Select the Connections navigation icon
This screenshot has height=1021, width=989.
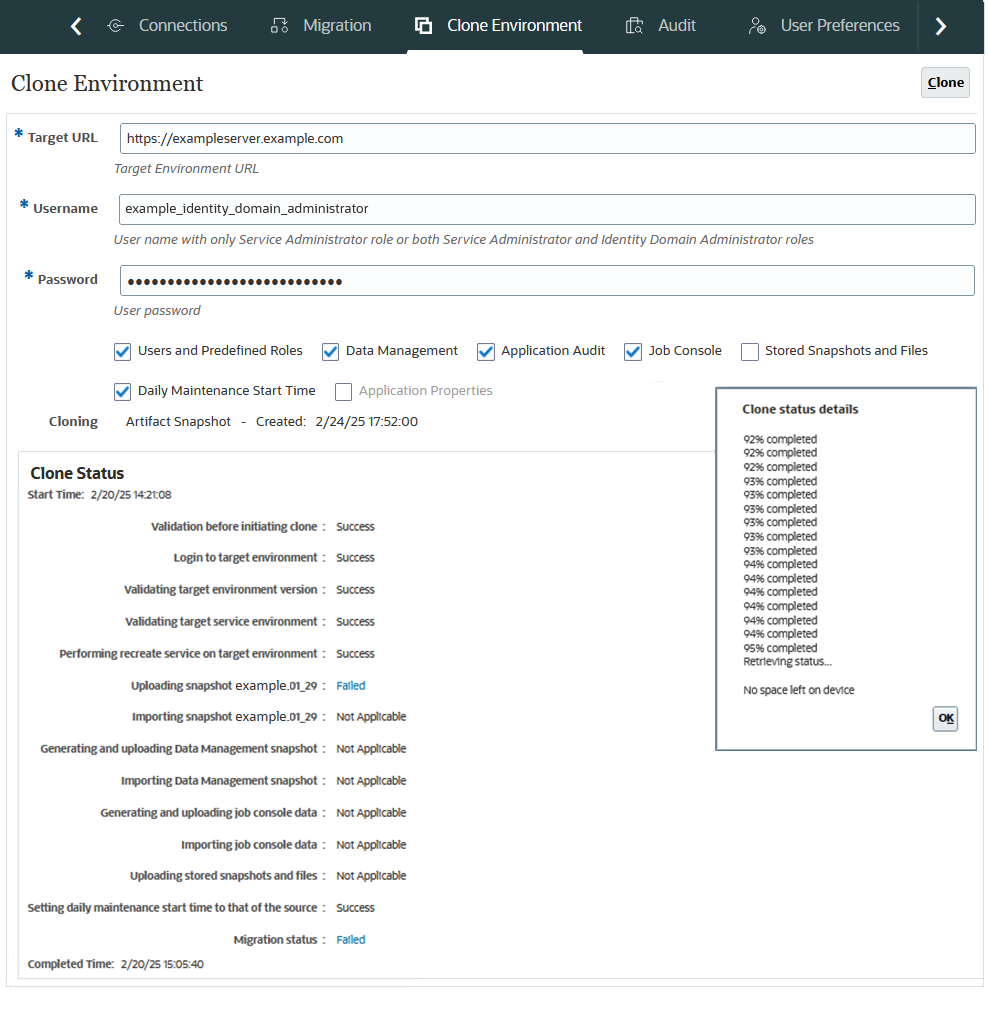pyautogui.click(x=113, y=26)
